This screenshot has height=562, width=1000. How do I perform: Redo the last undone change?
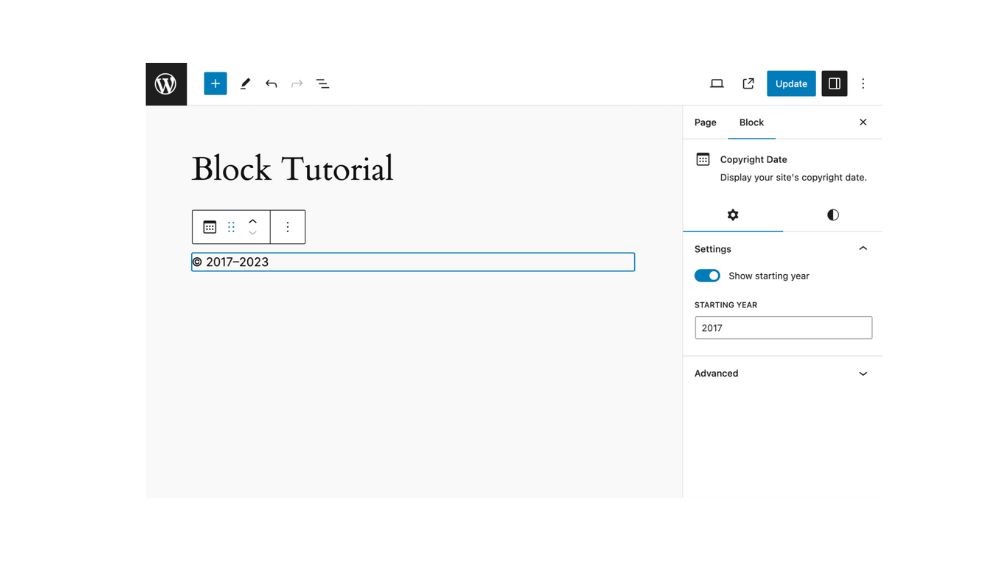297,84
